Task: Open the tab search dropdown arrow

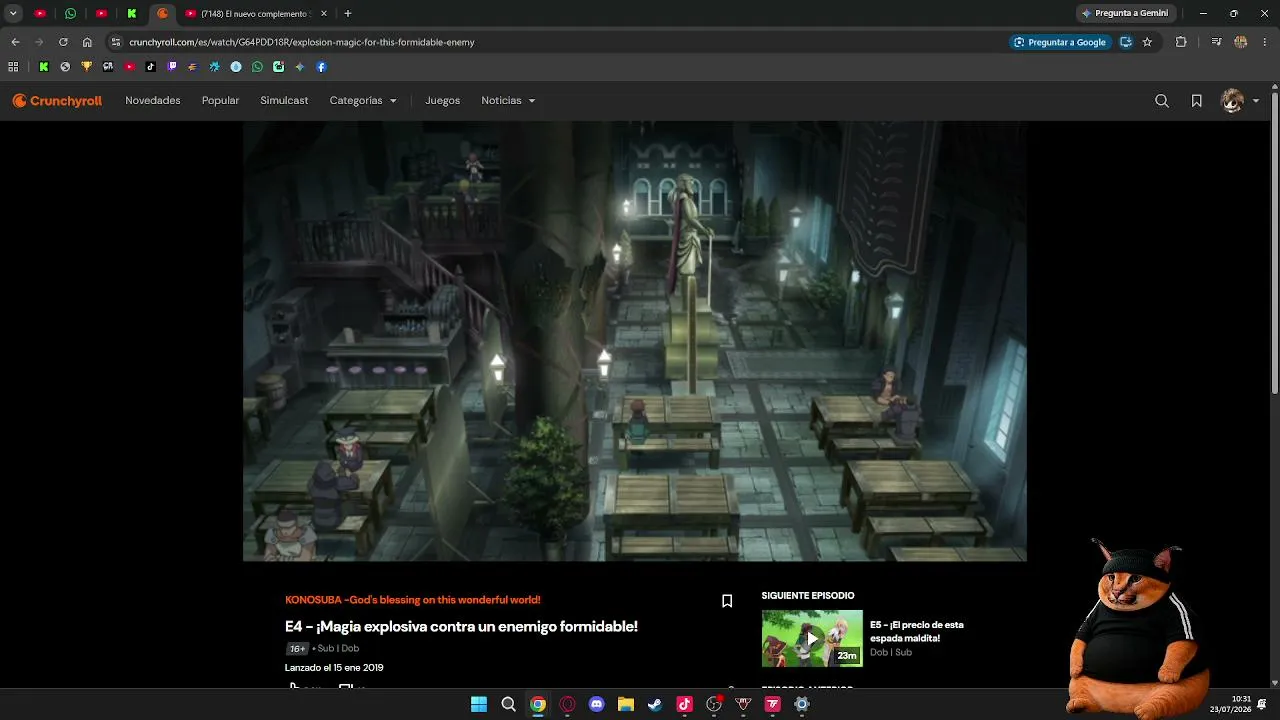Action: click(x=13, y=14)
